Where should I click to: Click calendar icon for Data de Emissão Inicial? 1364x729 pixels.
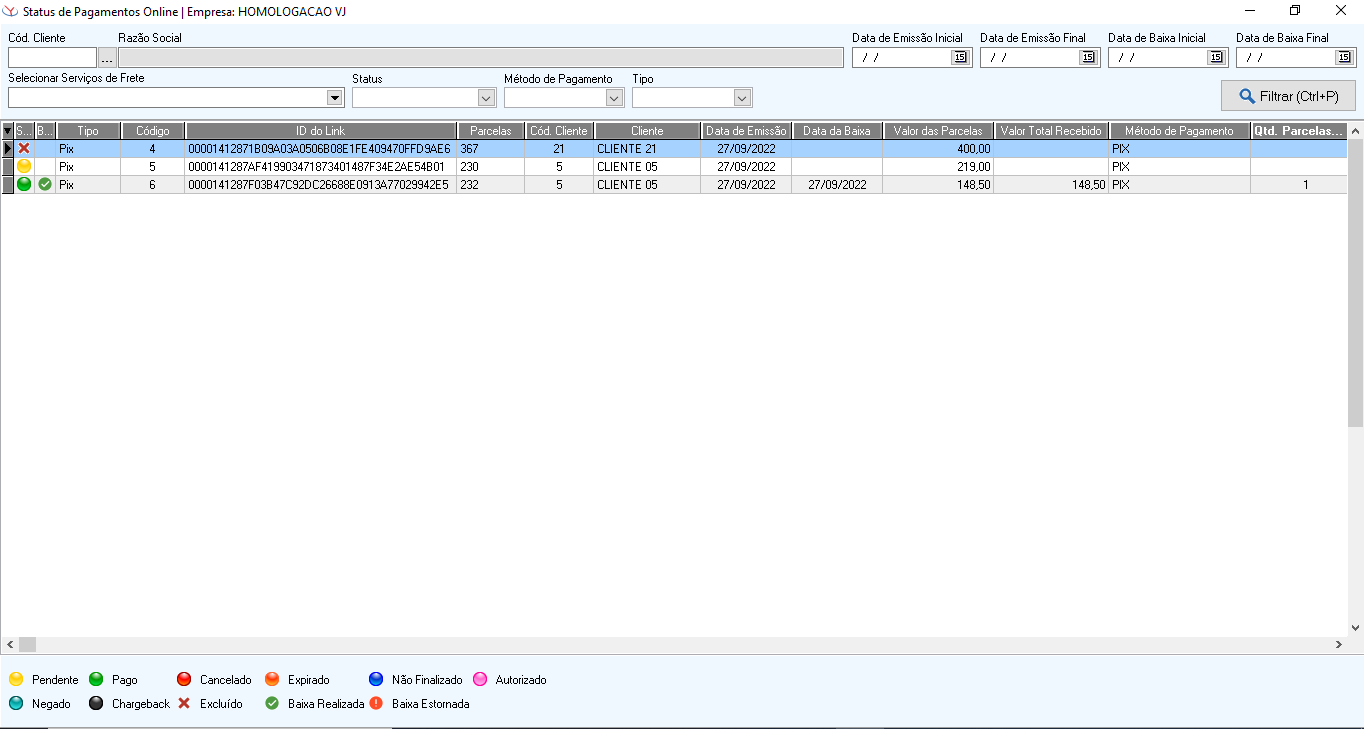coord(960,58)
